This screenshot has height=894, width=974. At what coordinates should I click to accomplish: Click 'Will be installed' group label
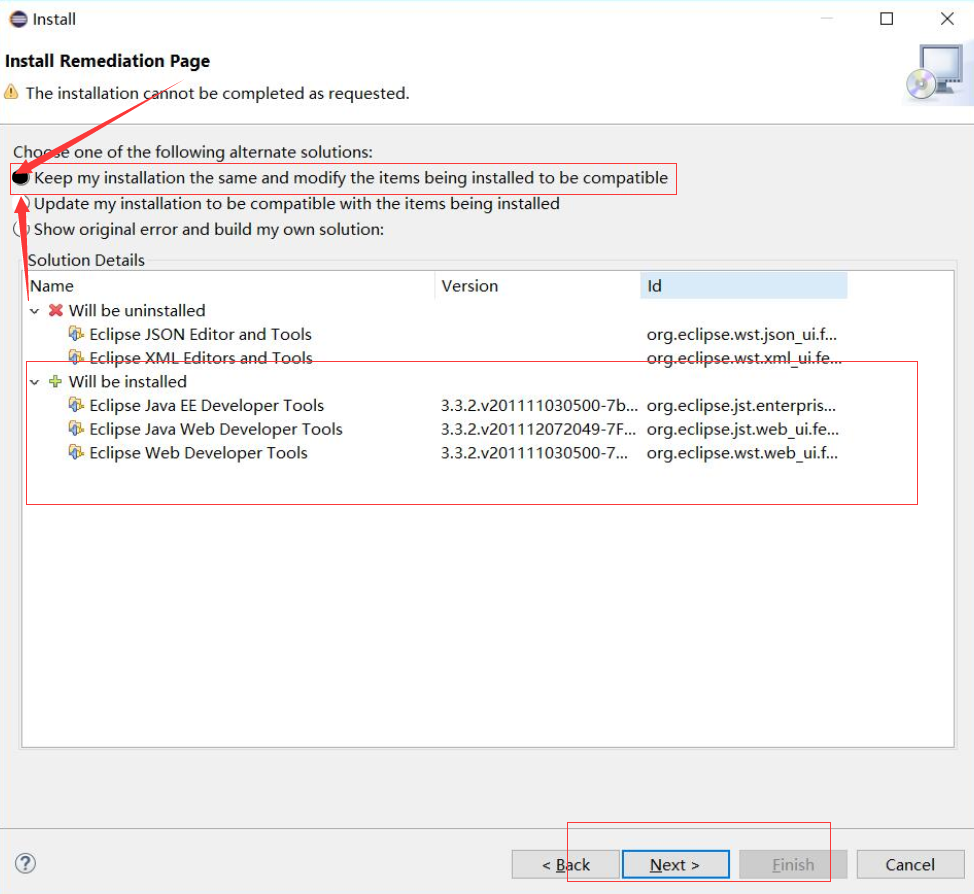click(x=127, y=381)
